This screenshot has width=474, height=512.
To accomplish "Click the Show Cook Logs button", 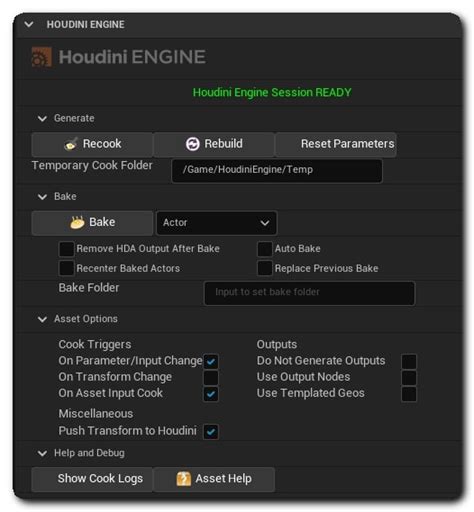I will 92,479.
